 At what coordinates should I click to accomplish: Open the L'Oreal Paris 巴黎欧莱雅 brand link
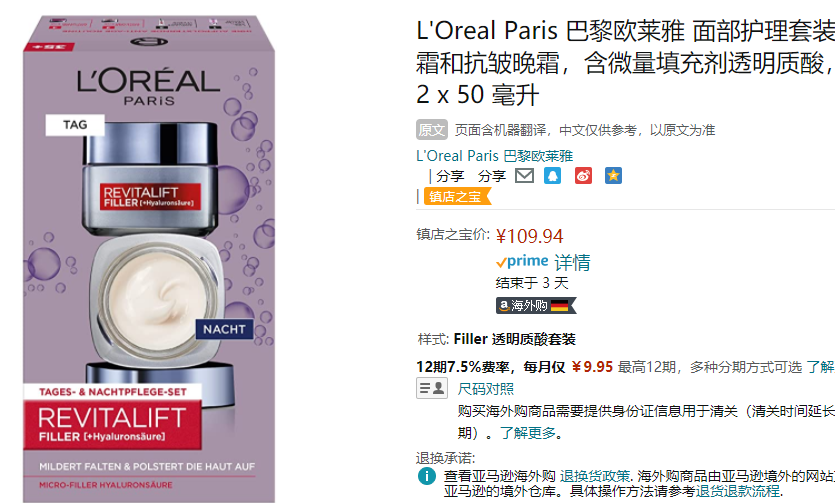coord(494,156)
